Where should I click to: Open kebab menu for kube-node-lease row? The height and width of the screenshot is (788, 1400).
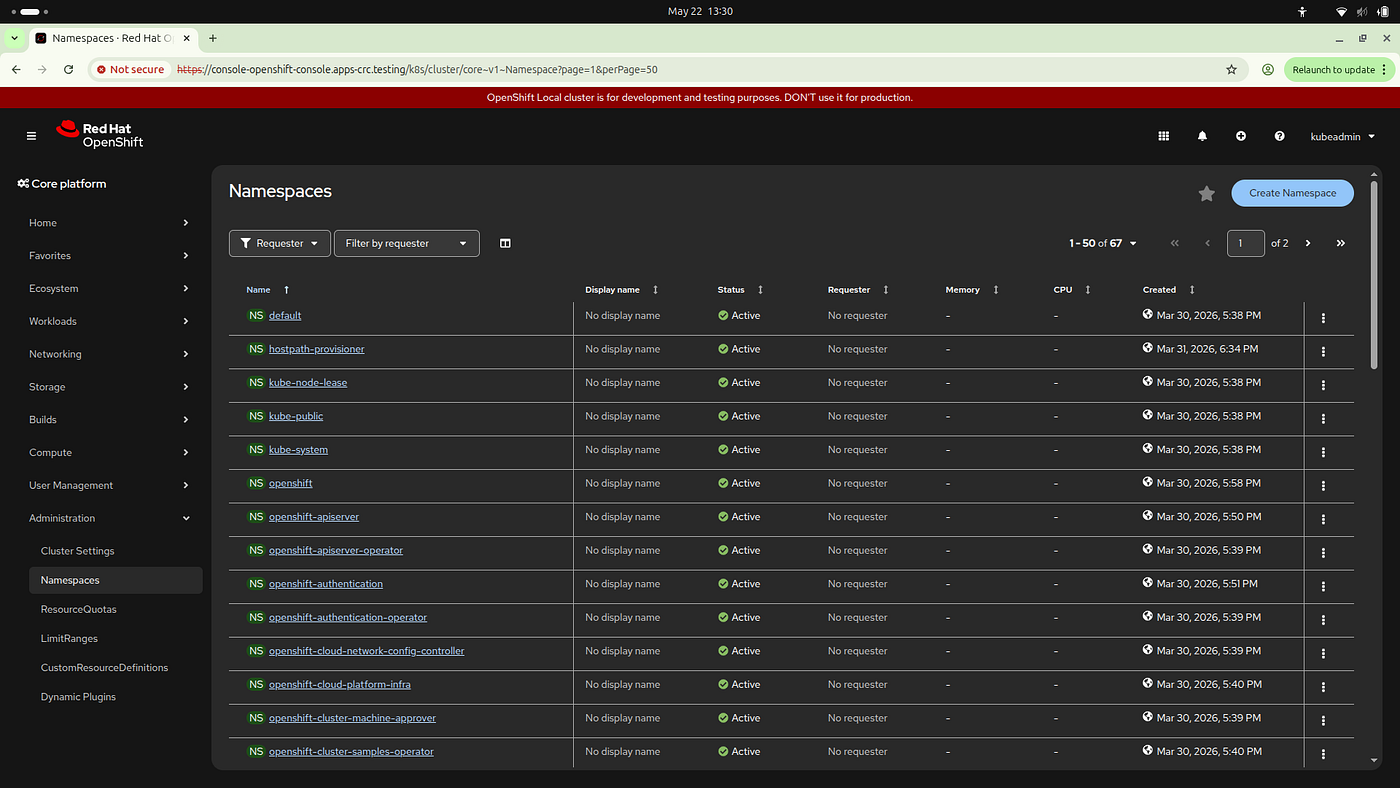pyautogui.click(x=1323, y=385)
